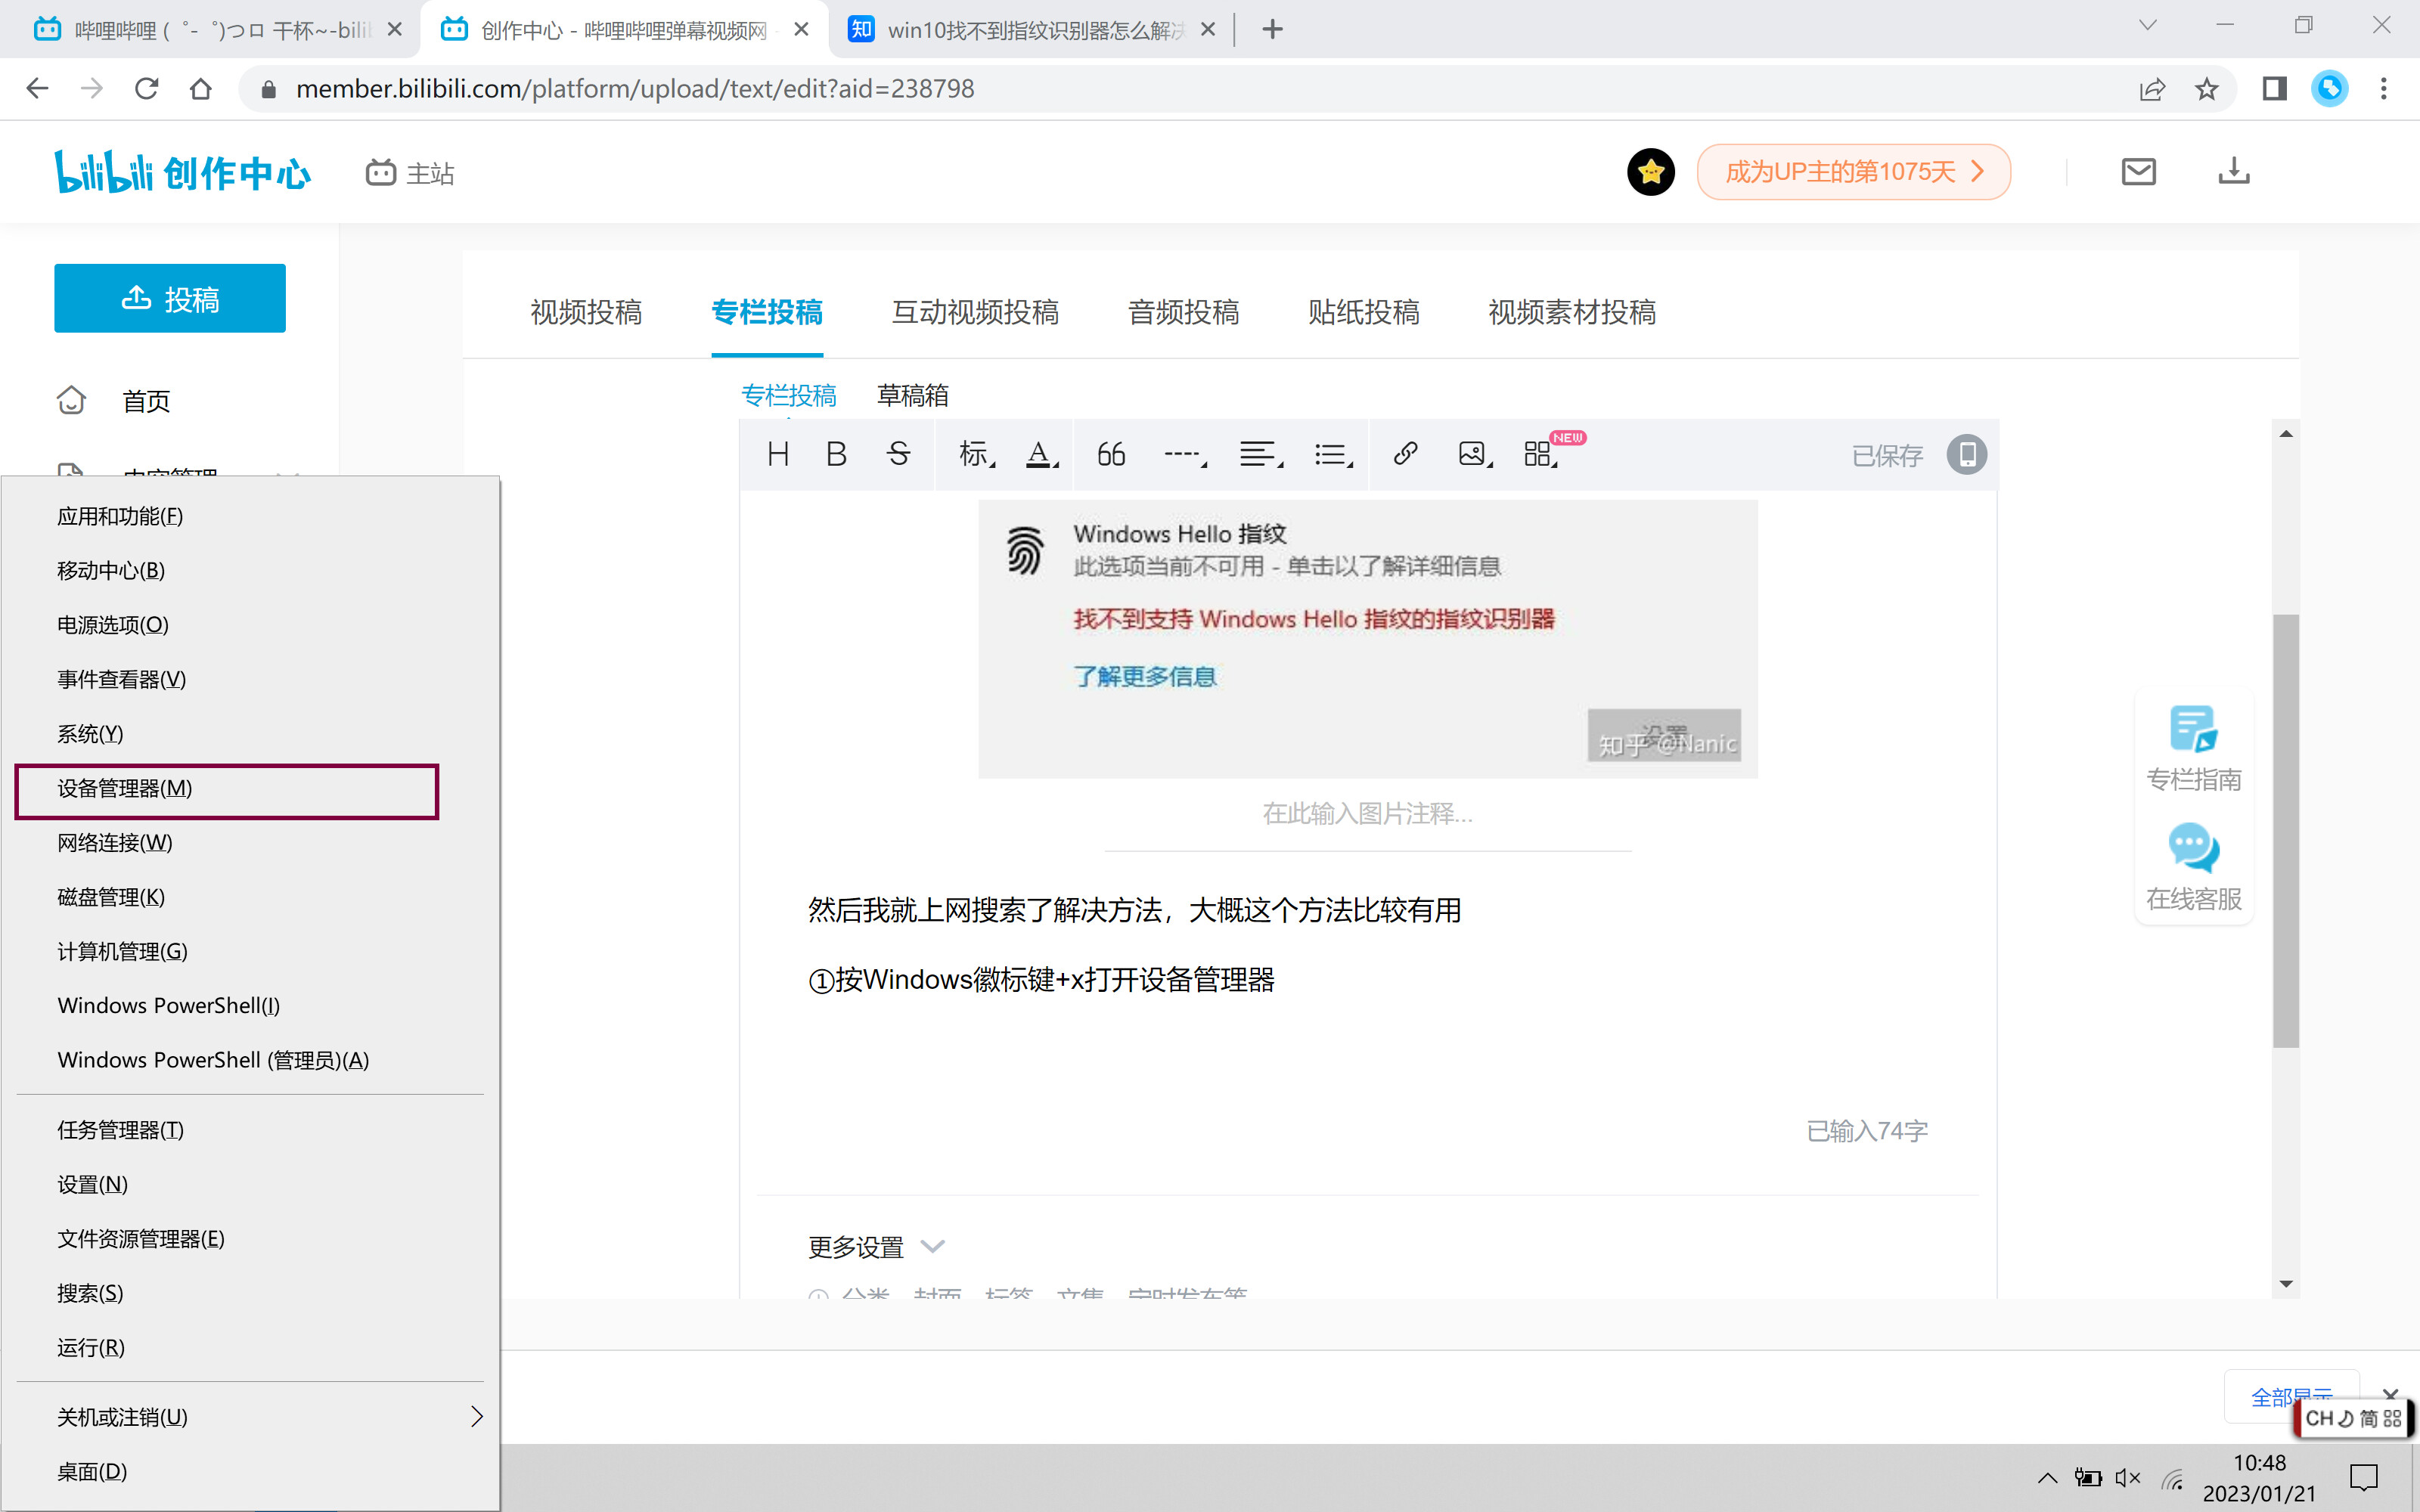The height and width of the screenshot is (1512, 2420).
Task: Switch to 音频投稿 tab
Action: coord(1183,312)
